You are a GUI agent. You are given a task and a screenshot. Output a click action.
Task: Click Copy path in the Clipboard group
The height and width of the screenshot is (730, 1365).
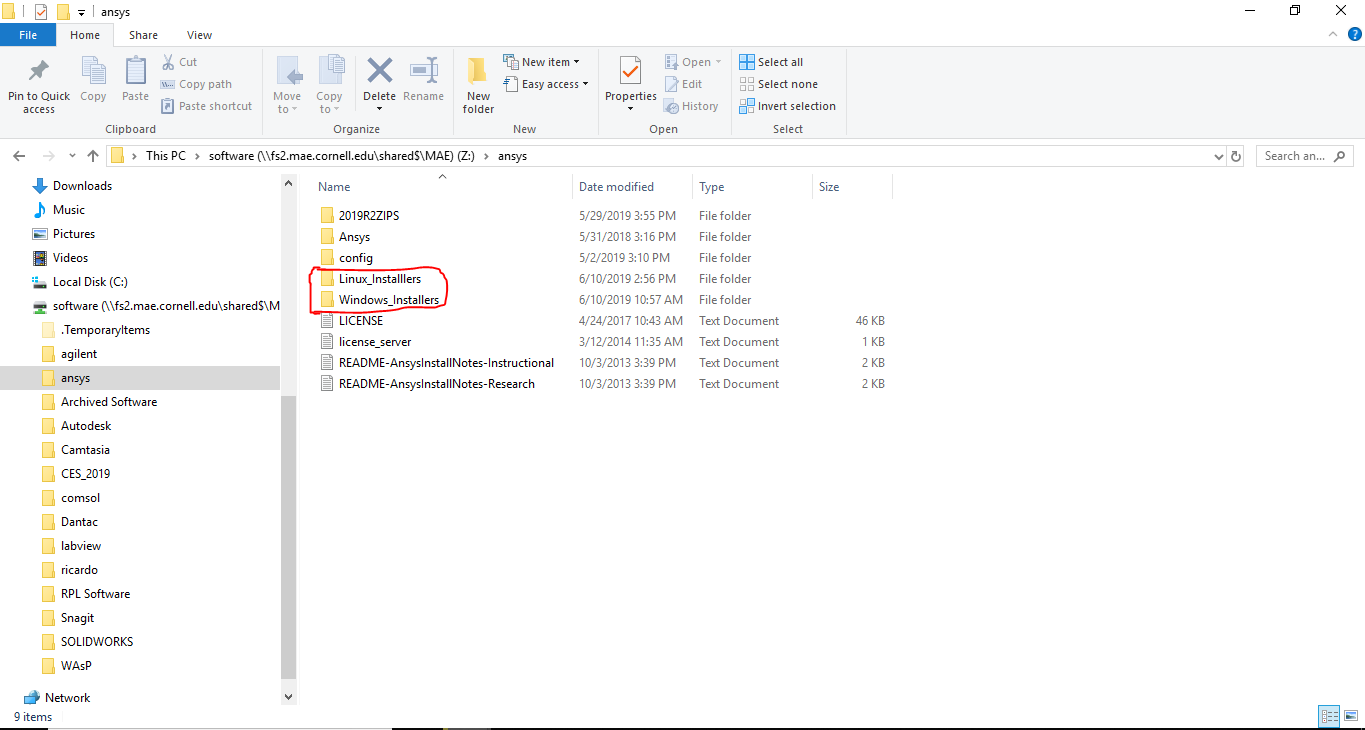[196, 84]
